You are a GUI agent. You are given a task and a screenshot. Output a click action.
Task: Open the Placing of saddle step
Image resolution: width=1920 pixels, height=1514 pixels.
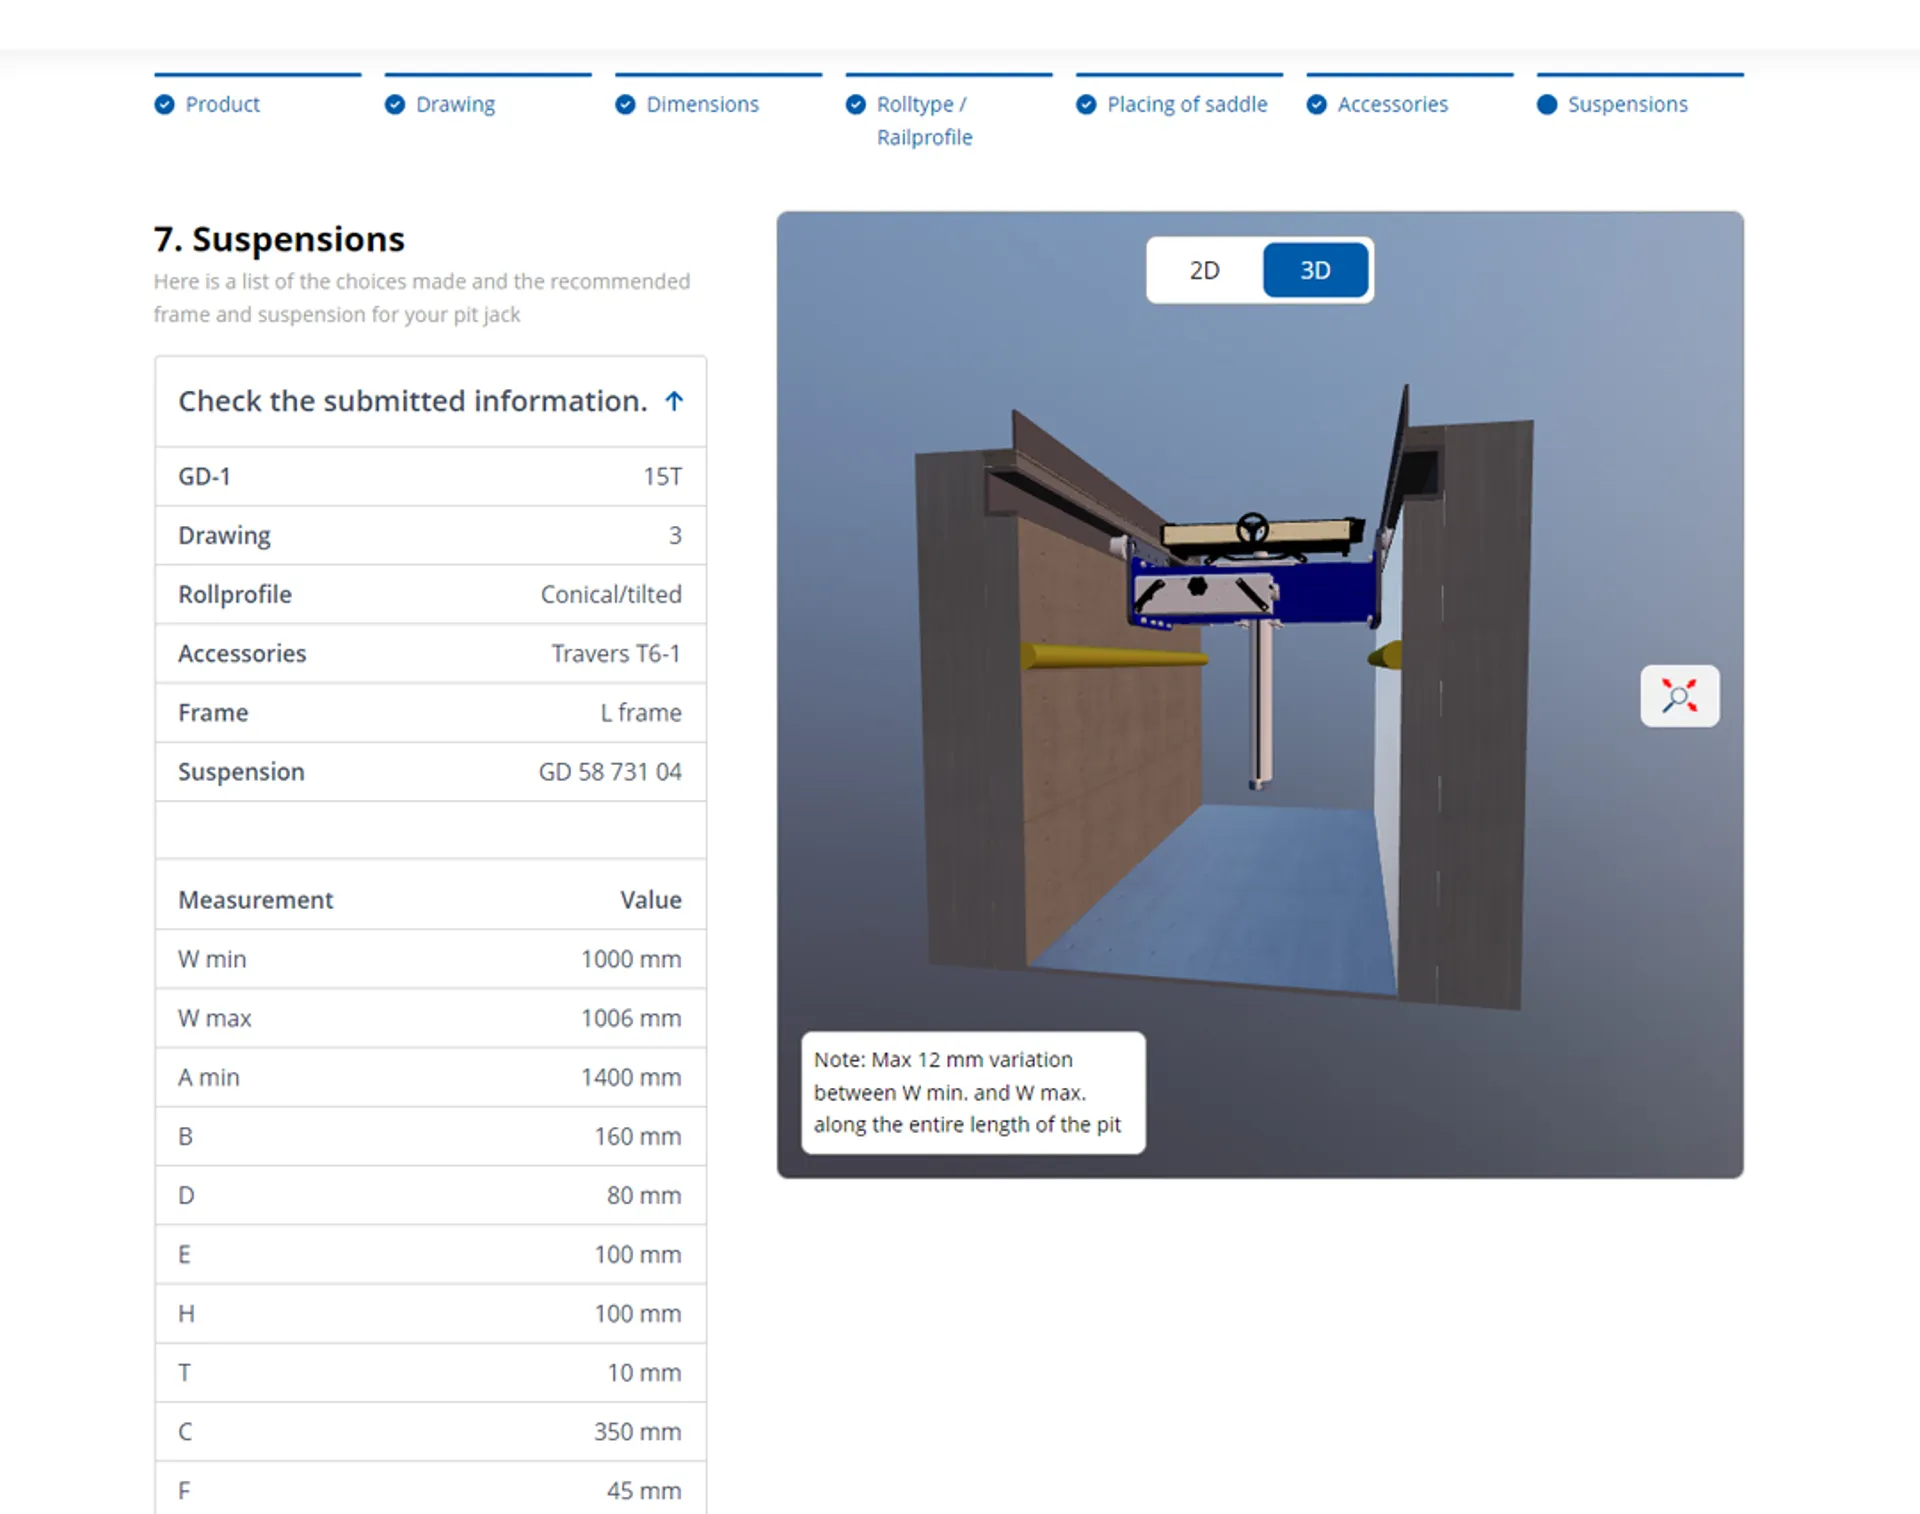coord(1186,105)
